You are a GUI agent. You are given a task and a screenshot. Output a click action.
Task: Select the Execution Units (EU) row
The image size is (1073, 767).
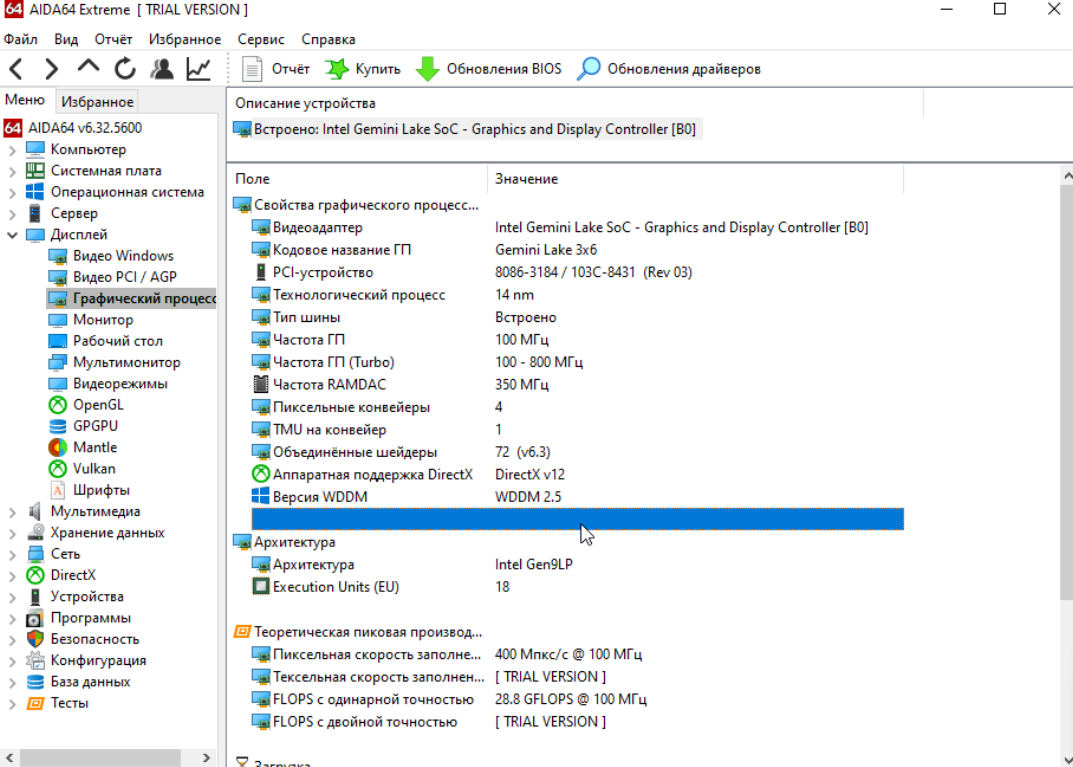pos(578,587)
